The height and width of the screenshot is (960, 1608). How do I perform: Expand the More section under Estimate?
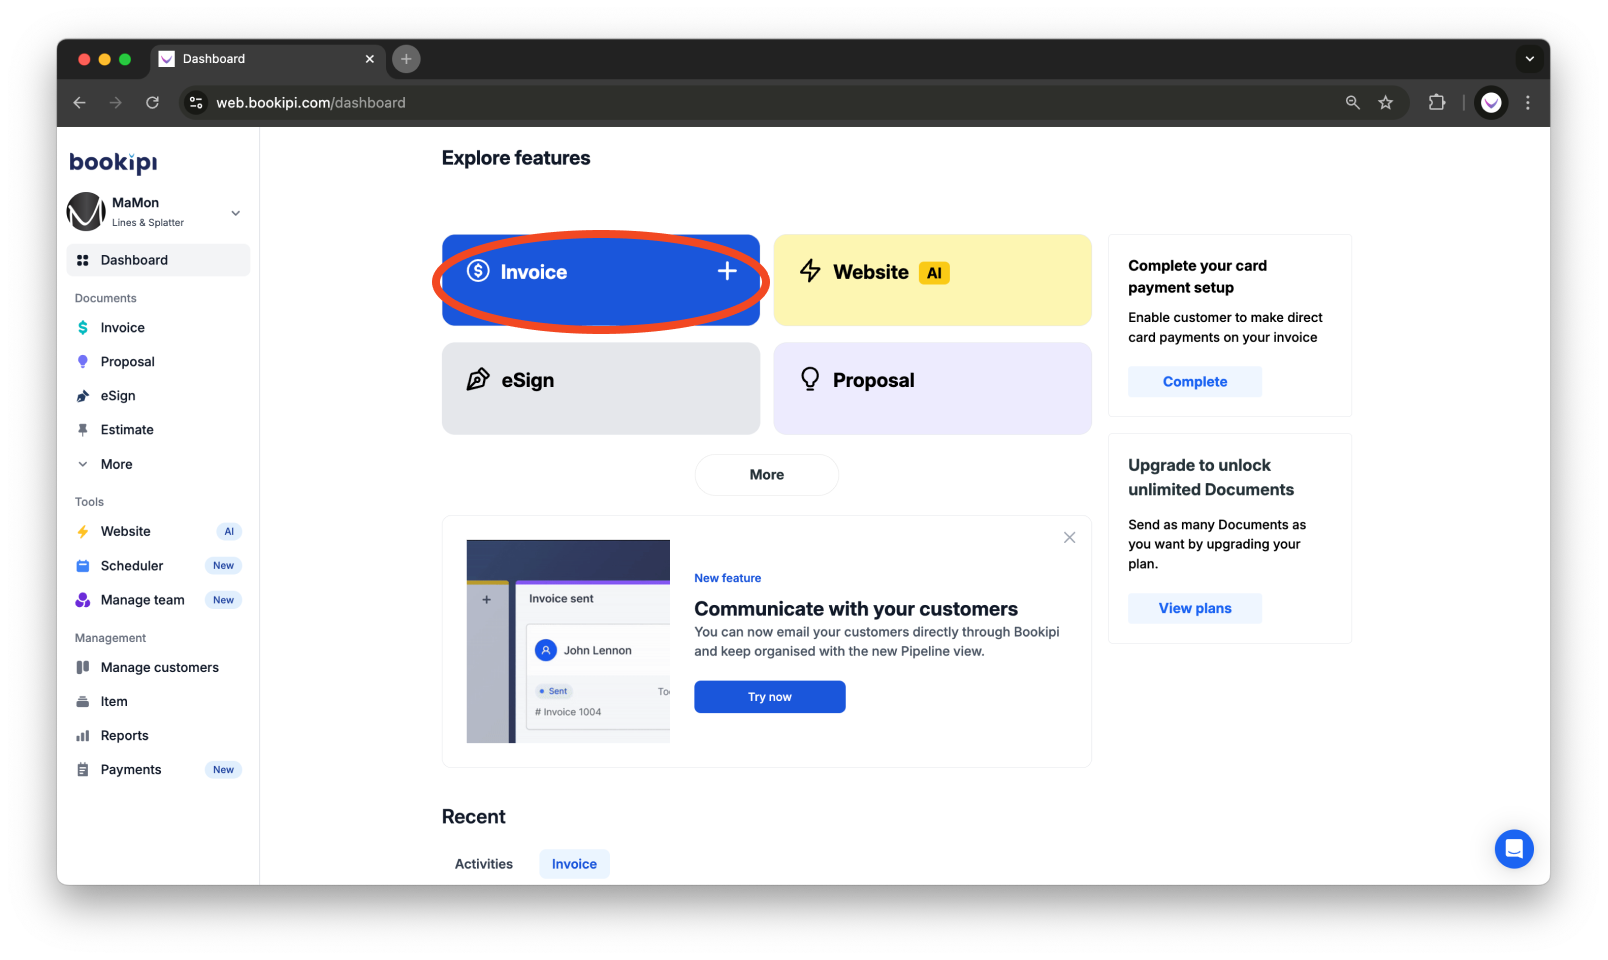[84, 463]
